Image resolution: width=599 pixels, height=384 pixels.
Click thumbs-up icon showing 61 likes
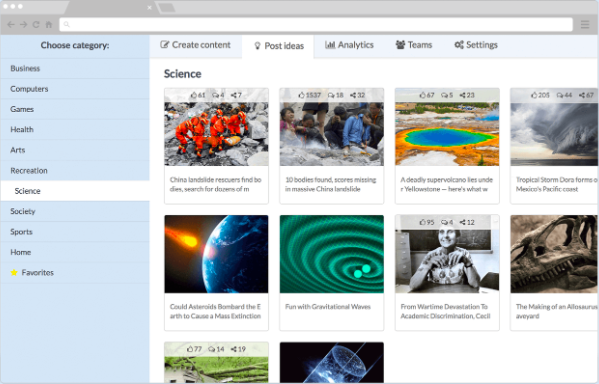(x=194, y=95)
